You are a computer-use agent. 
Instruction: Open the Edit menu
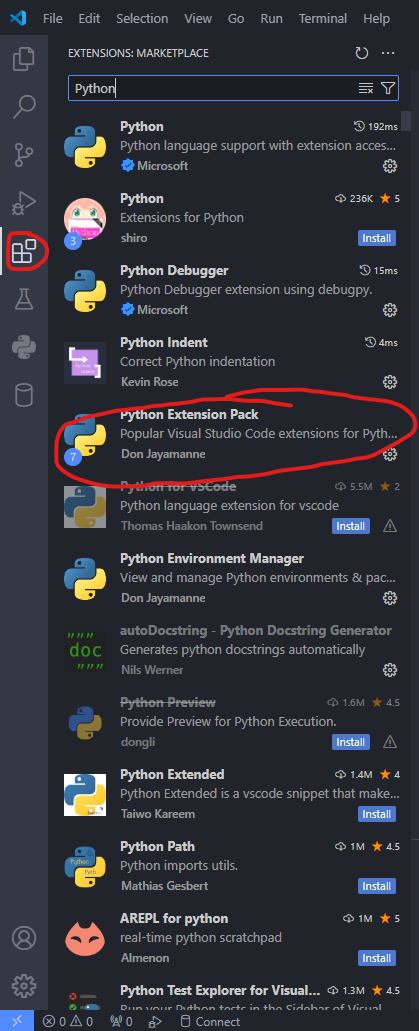click(89, 19)
